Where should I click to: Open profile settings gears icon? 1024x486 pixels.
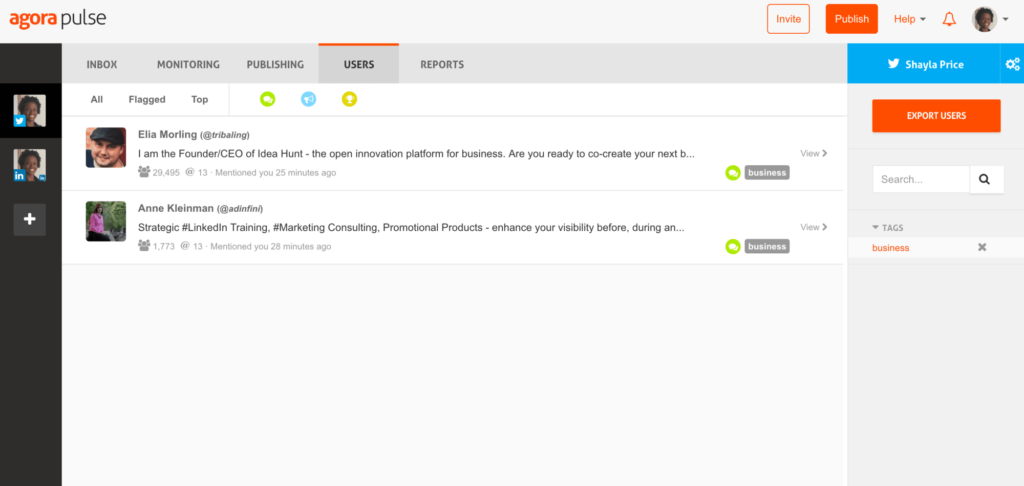pyautogui.click(x=1013, y=64)
